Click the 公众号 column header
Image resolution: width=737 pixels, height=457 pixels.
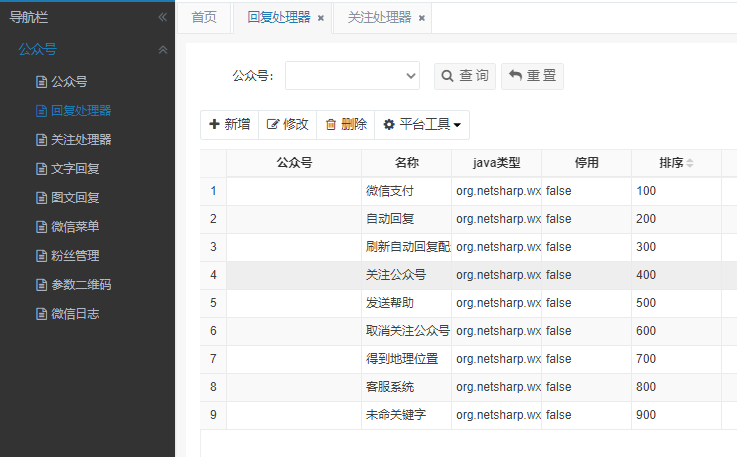coord(294,163)
